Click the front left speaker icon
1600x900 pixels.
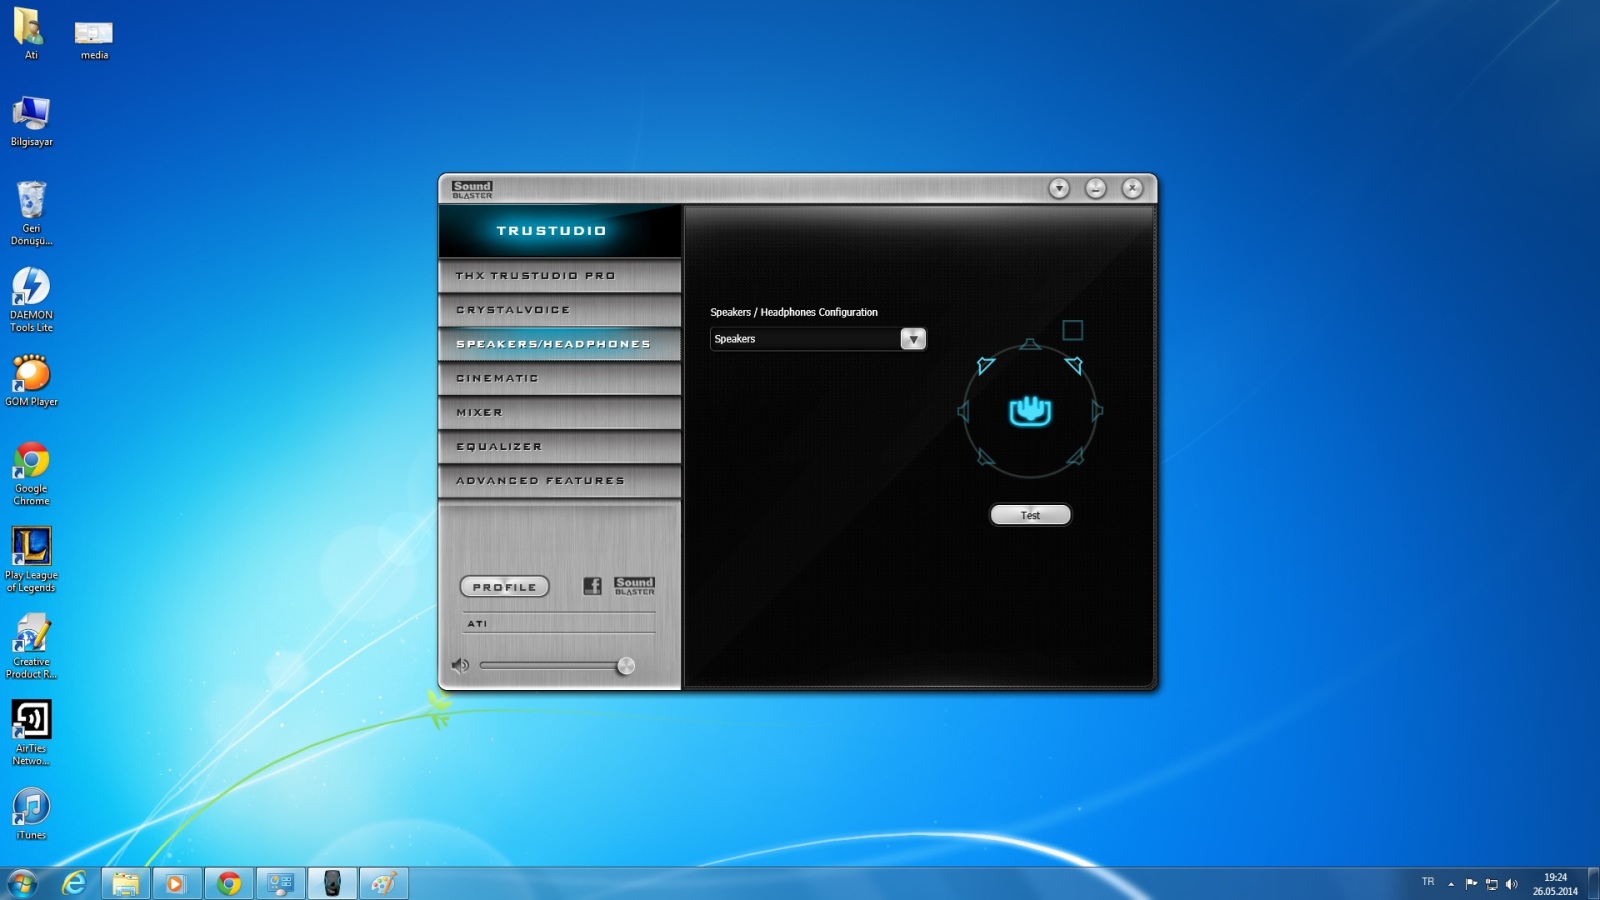click(x=985, y=366)
